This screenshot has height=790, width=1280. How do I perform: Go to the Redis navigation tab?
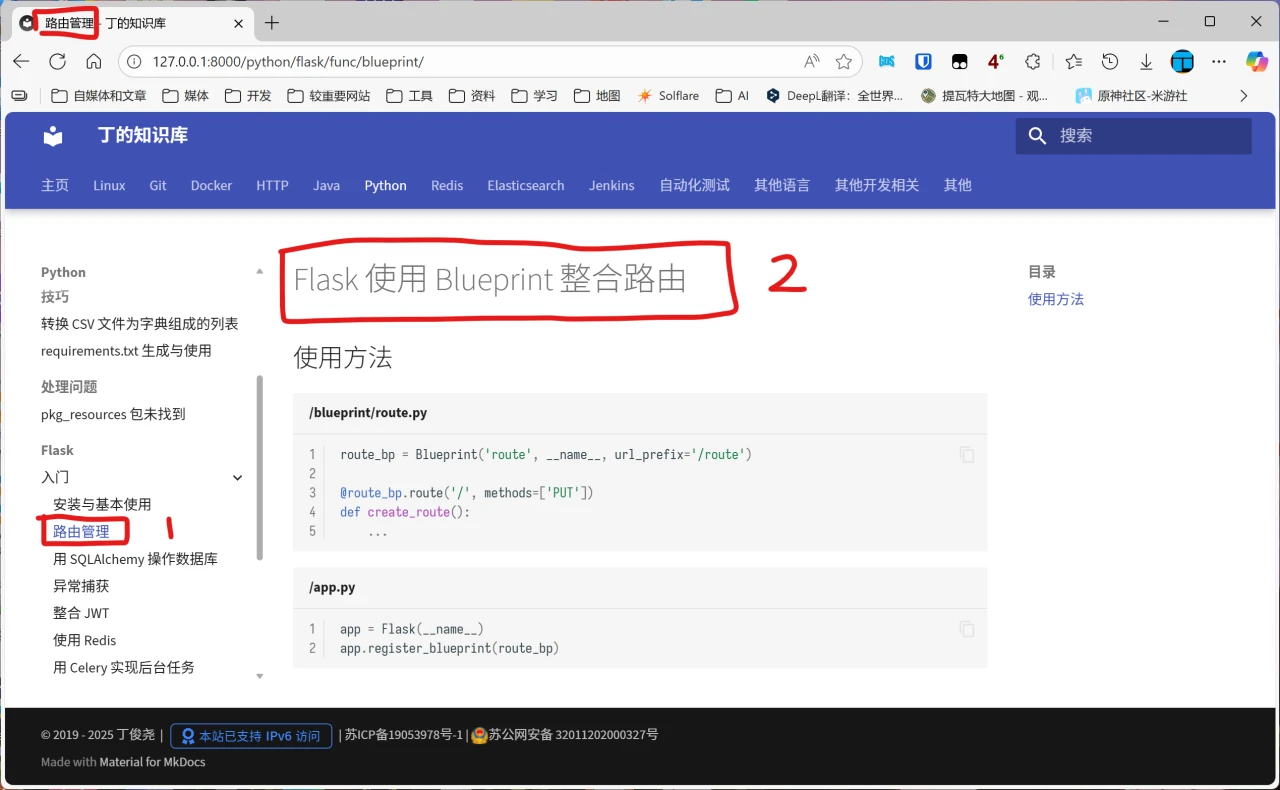pyautogui.click(x=446, y=185)
